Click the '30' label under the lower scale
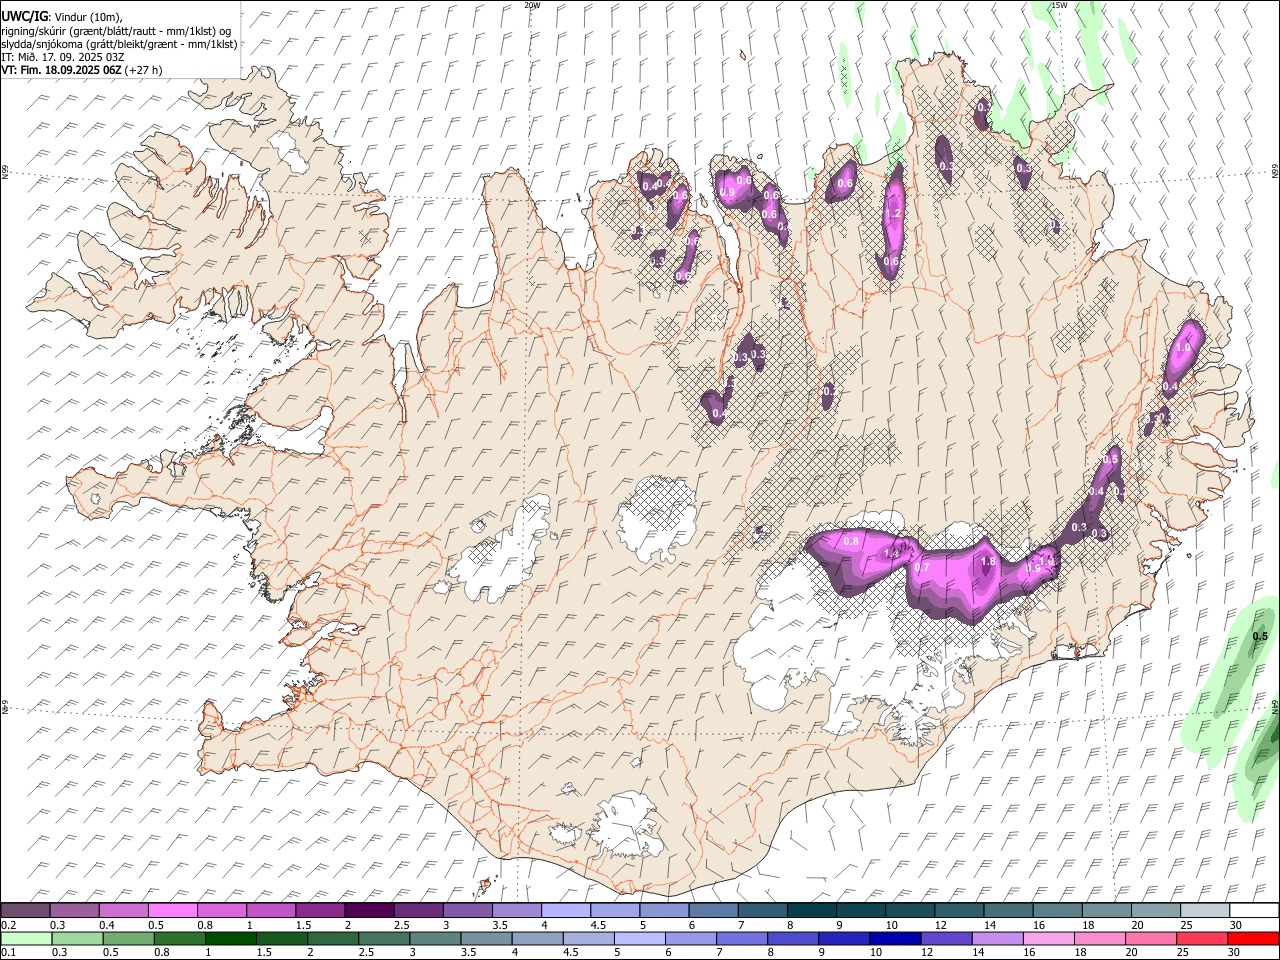 [1233, 953]
